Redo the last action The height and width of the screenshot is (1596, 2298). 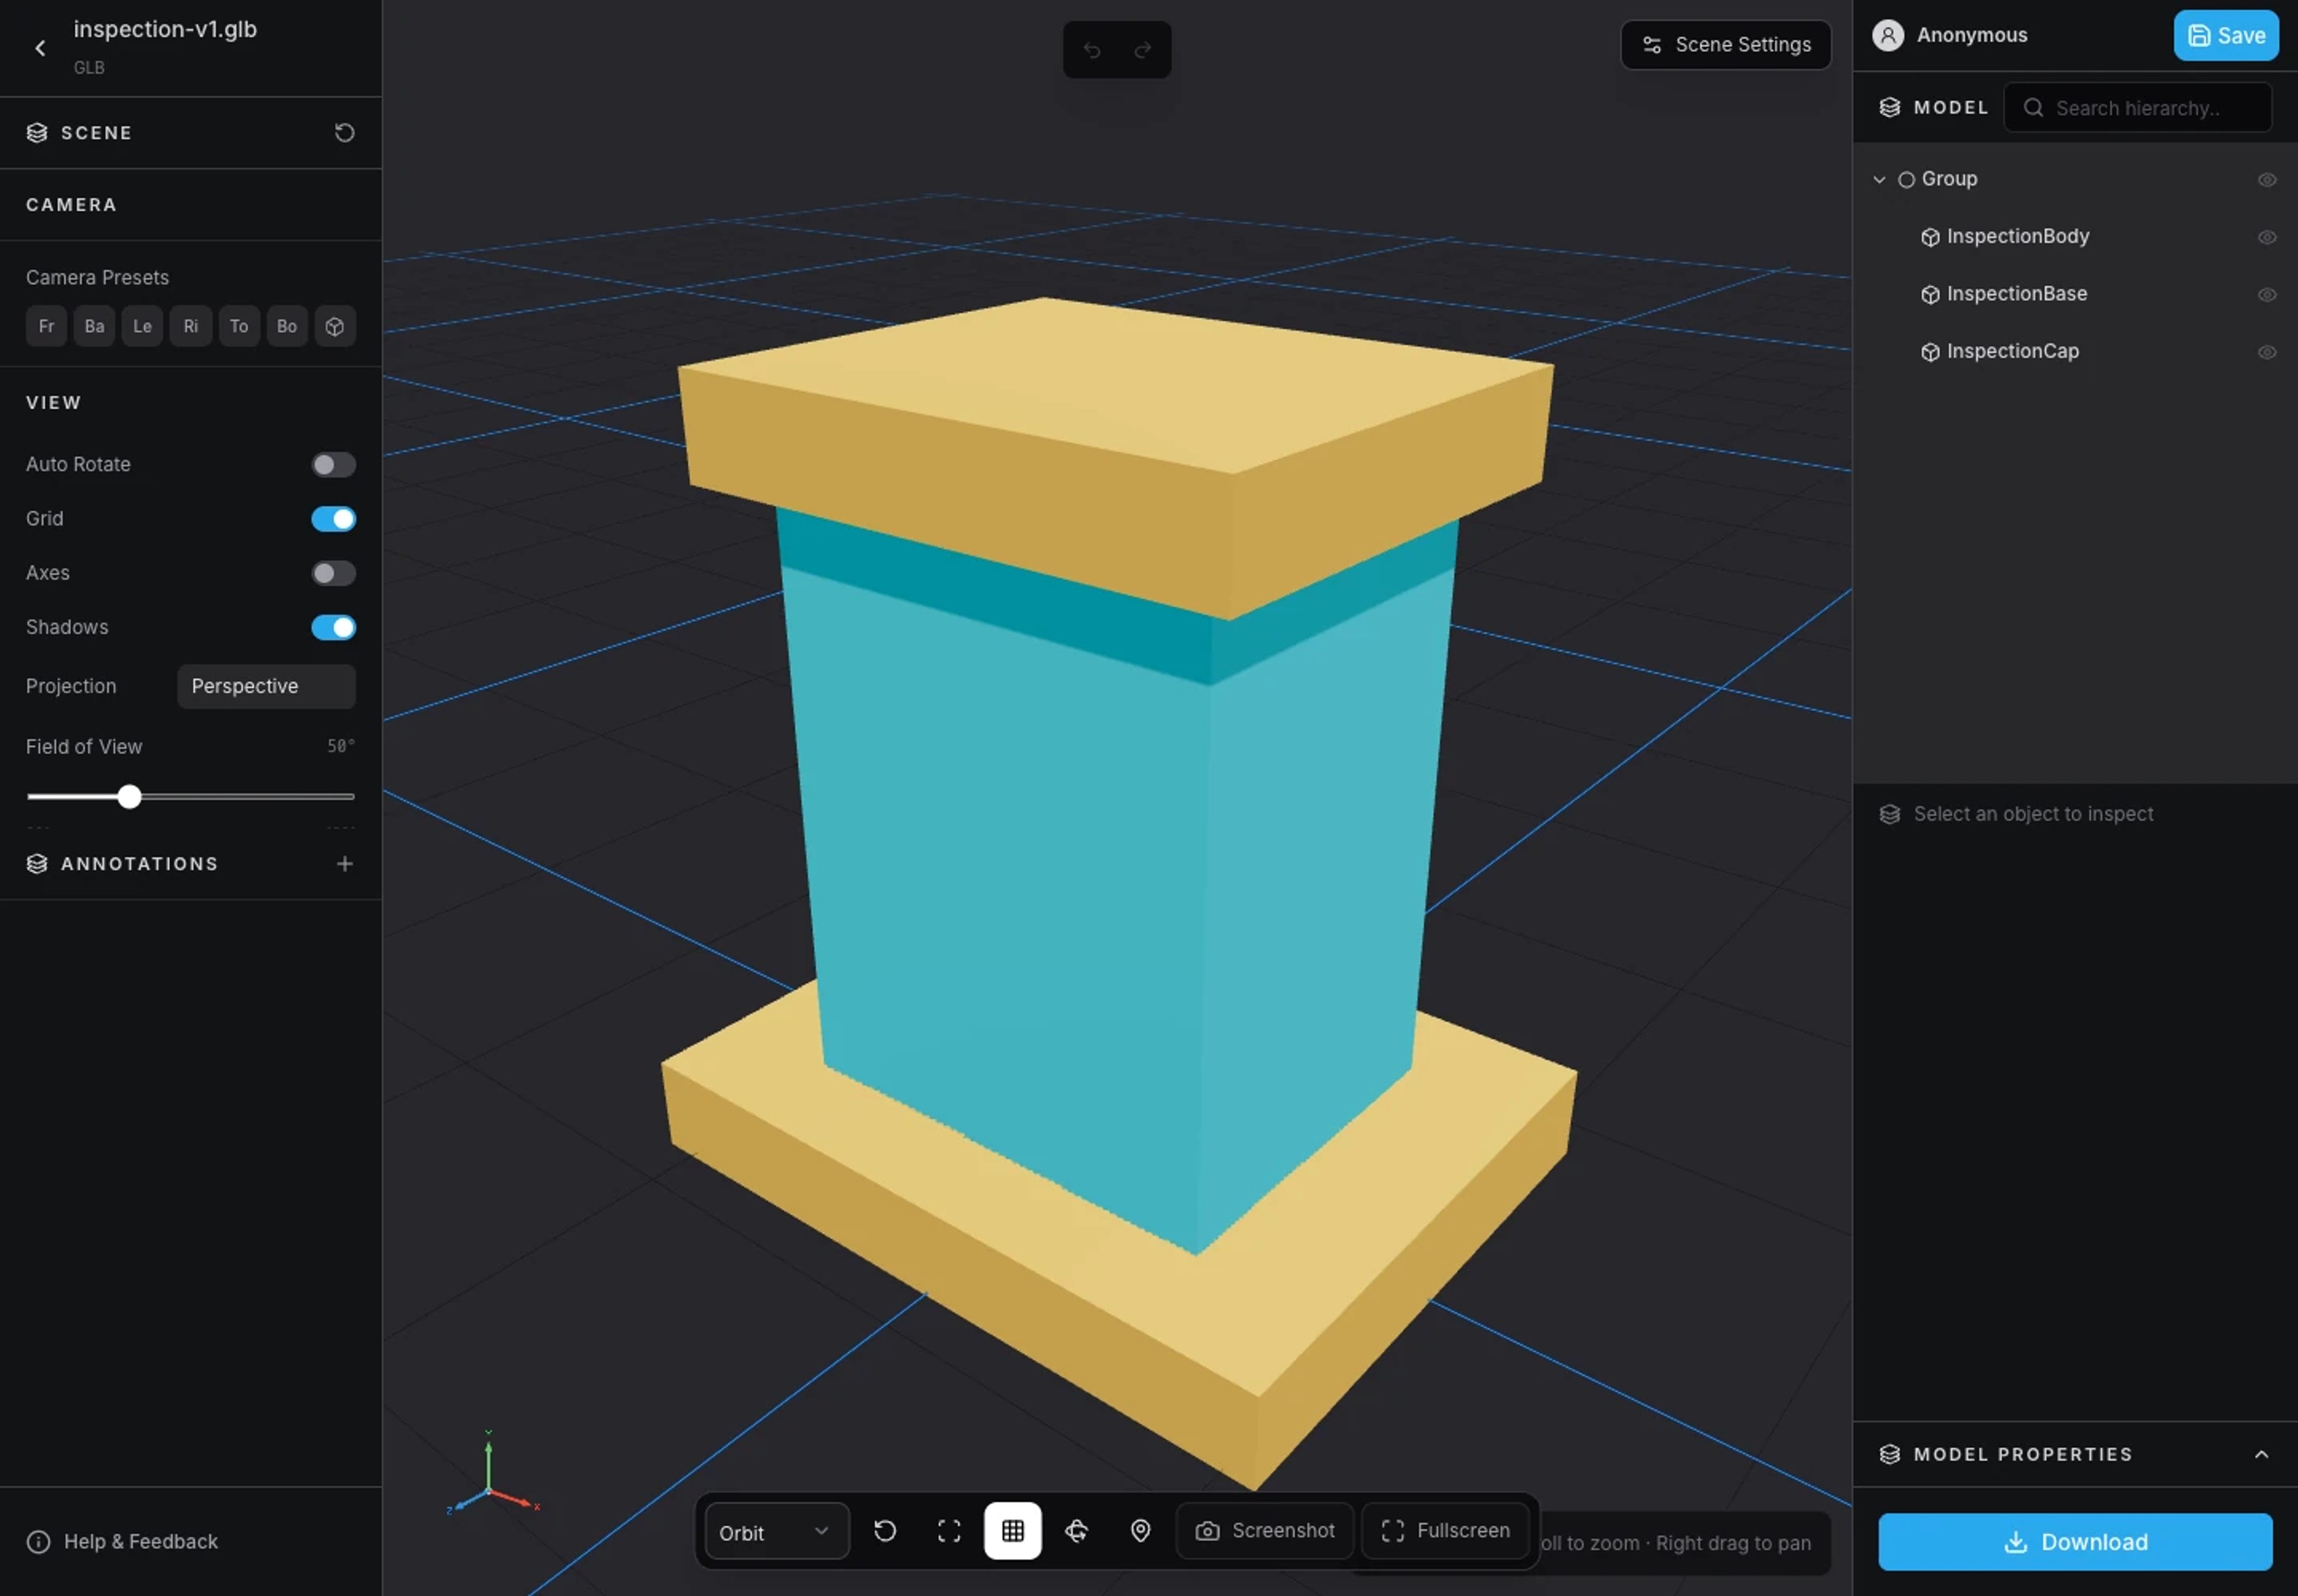[x=1142, y=50]
